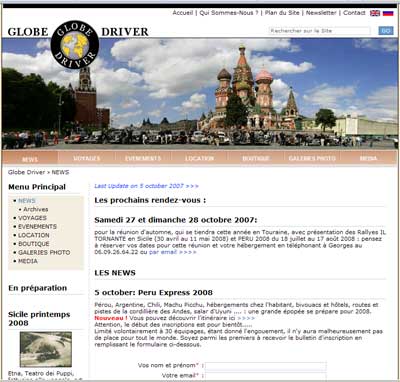Click the round Globe Driver logo
The image size is (400, 382).
coord(75,45)
